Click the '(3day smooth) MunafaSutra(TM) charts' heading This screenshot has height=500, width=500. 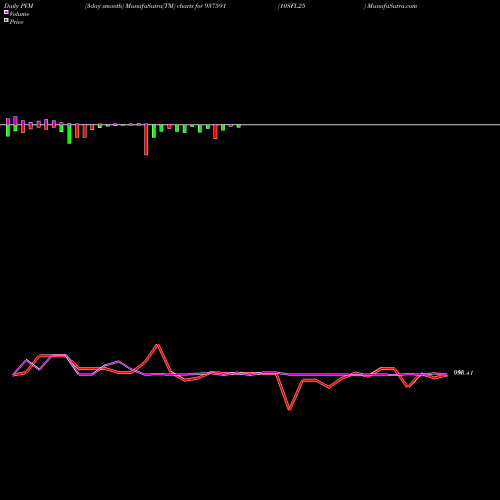coord(139,6)
